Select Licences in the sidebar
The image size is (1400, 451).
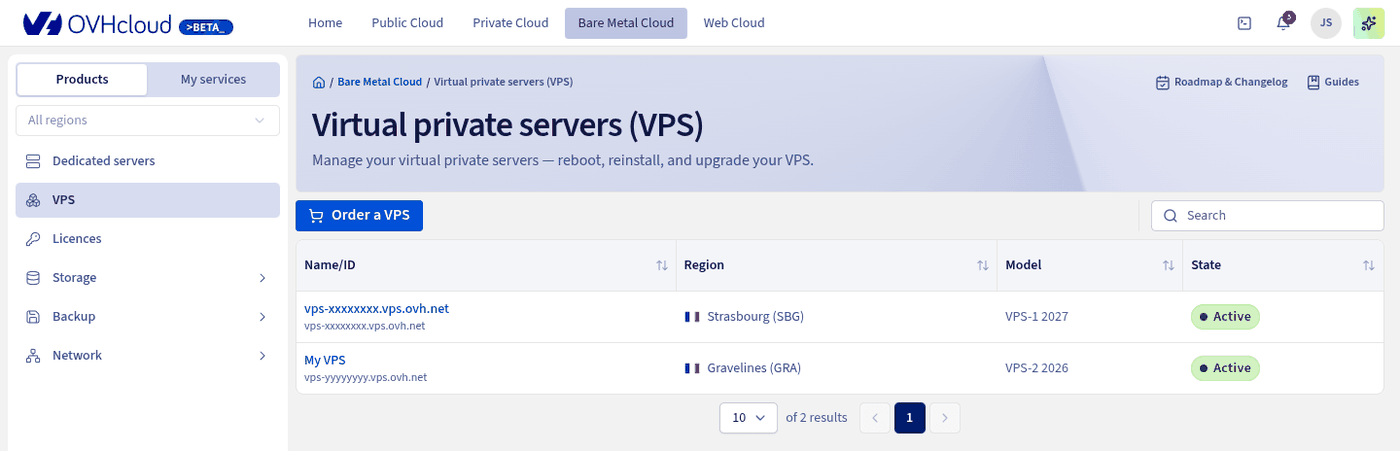pos(148,239)
